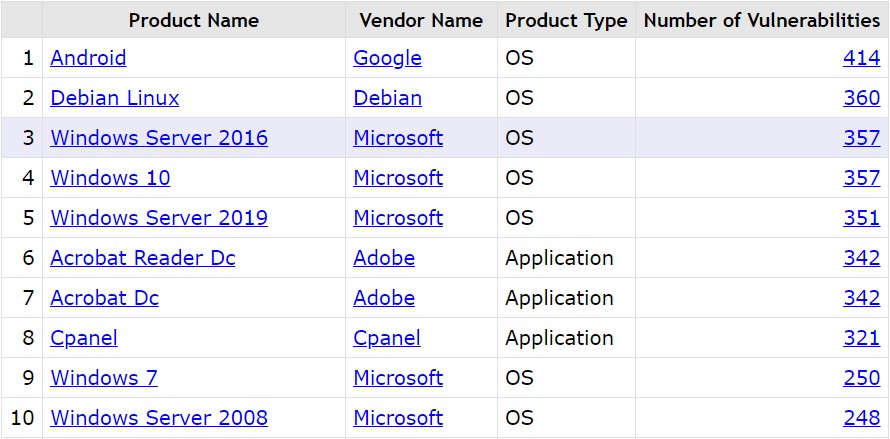The width and height of the screenshot is (890, 439).
Task: Click Adobe vendor link for Acrobat Reader Dc
Action: [x=384, y=258]
